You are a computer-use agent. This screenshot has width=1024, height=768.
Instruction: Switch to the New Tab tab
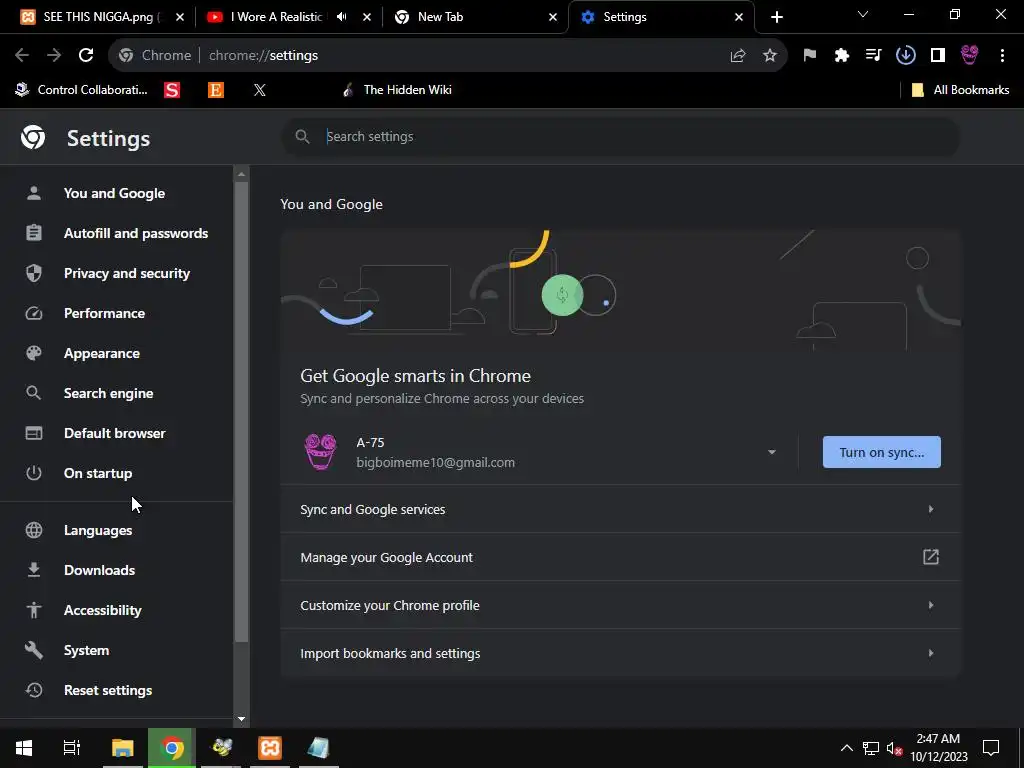point(464,17)
